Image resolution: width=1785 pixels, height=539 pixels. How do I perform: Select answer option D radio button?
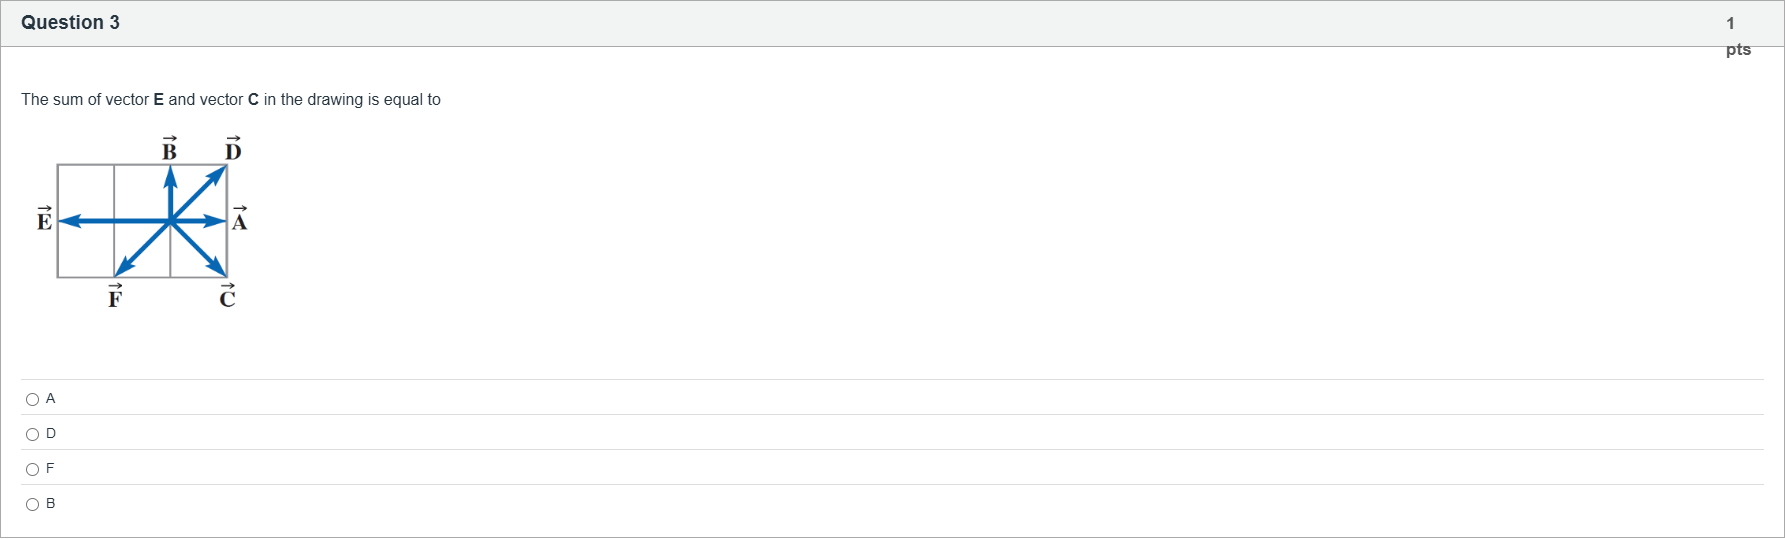[x=33, y=435]
